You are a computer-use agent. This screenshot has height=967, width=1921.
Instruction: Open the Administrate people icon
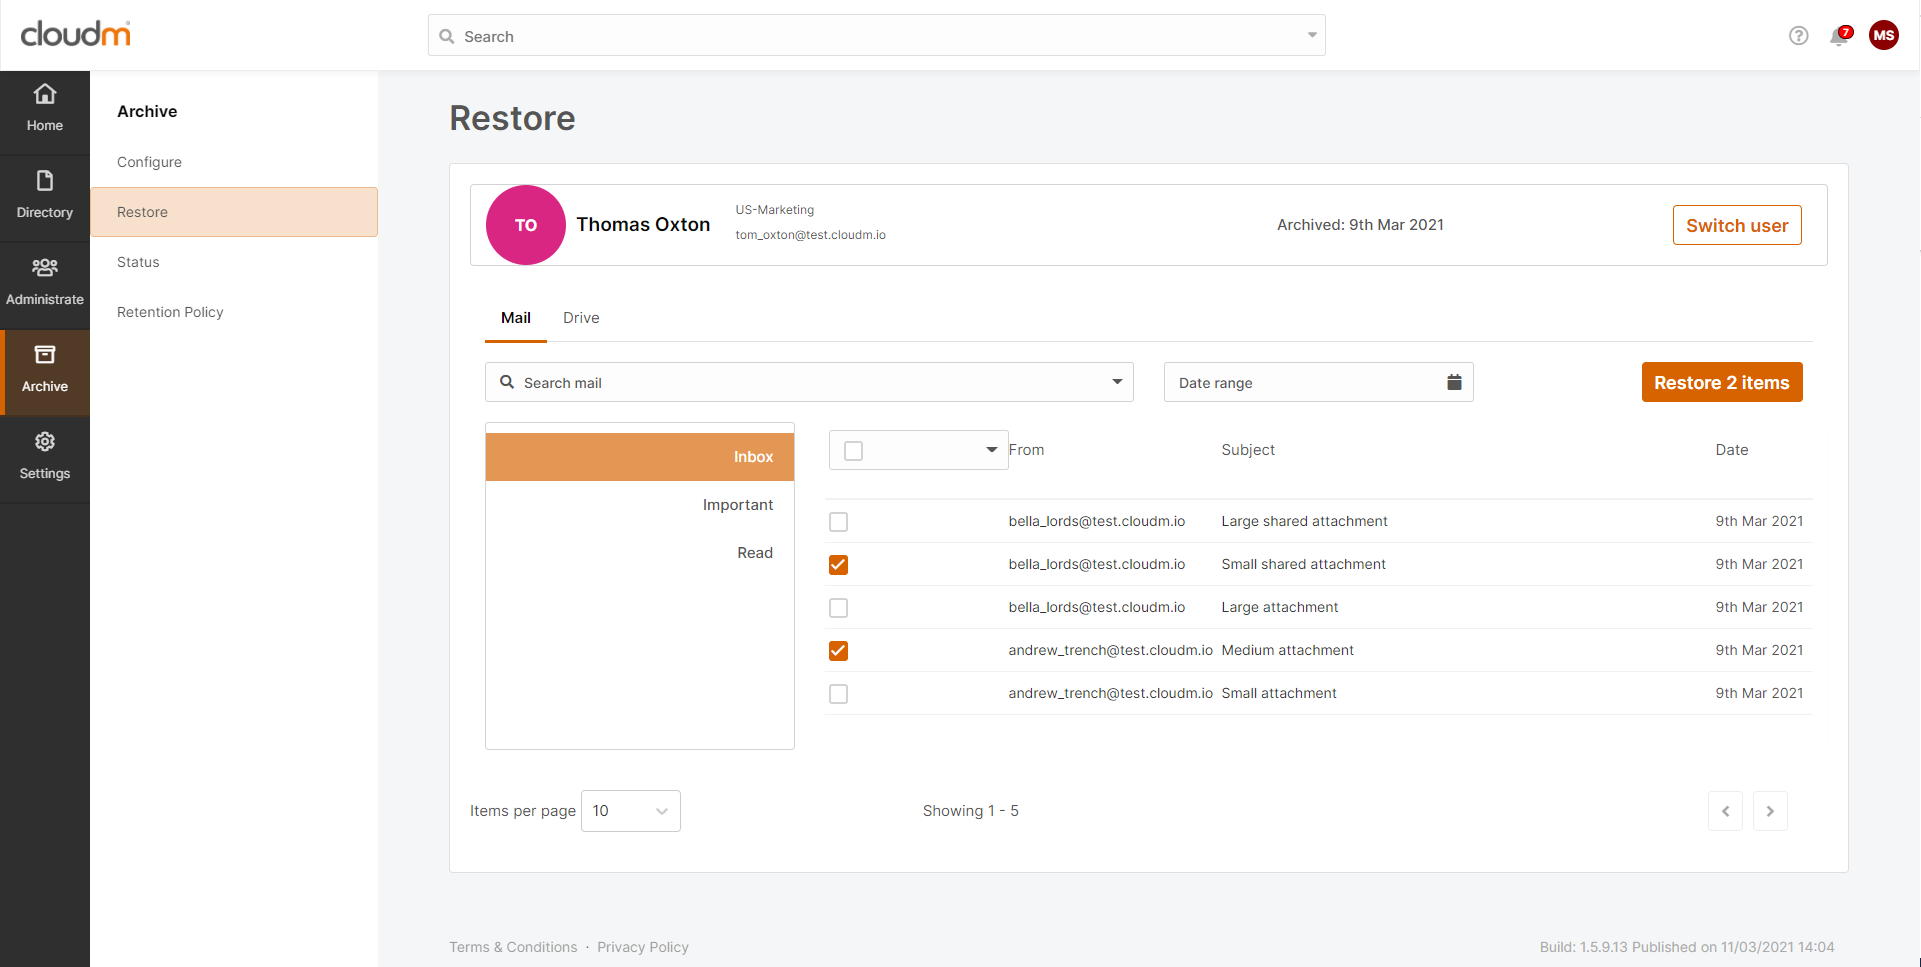[x=45, y=268]
